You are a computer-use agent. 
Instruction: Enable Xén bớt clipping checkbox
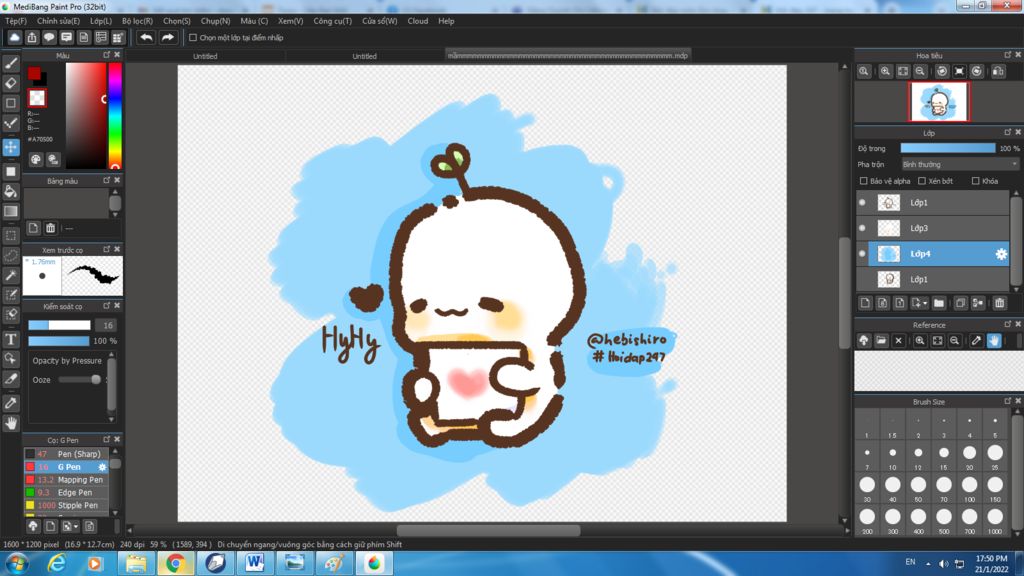point(921,181)
